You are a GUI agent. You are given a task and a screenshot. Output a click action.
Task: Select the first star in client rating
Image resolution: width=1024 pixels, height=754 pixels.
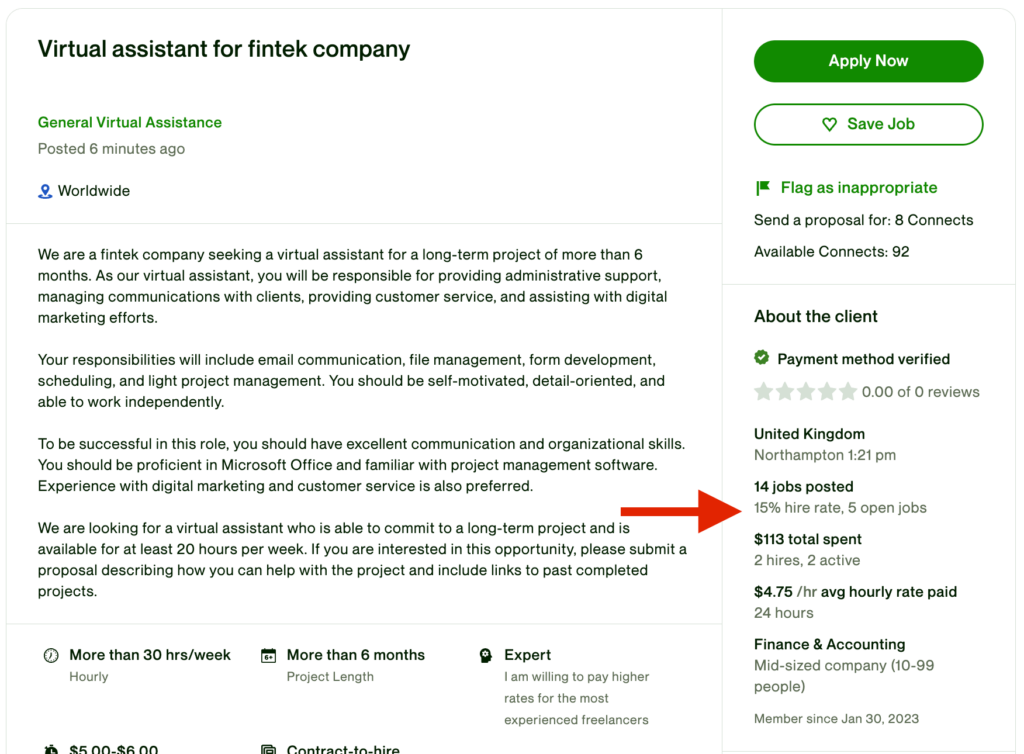pyautogui.click(x=764, y=391)
